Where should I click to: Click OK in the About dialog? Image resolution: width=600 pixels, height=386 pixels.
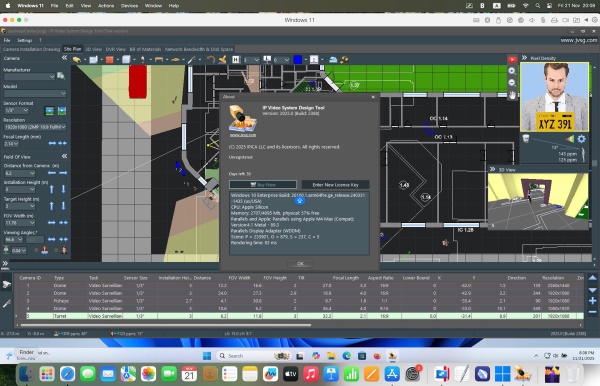(300, 264)
